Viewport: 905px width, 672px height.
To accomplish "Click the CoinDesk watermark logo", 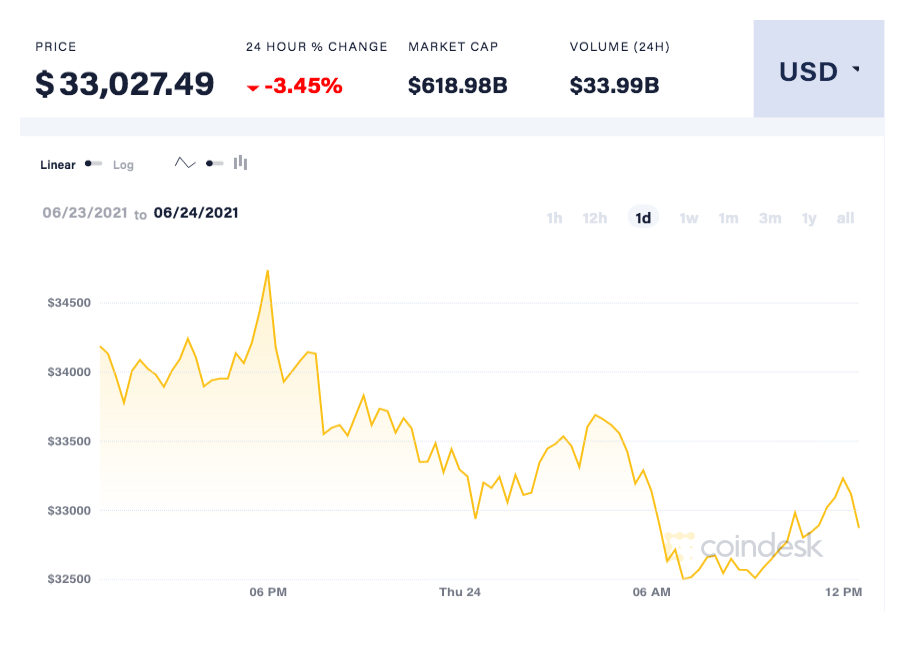I will [746, 546].
